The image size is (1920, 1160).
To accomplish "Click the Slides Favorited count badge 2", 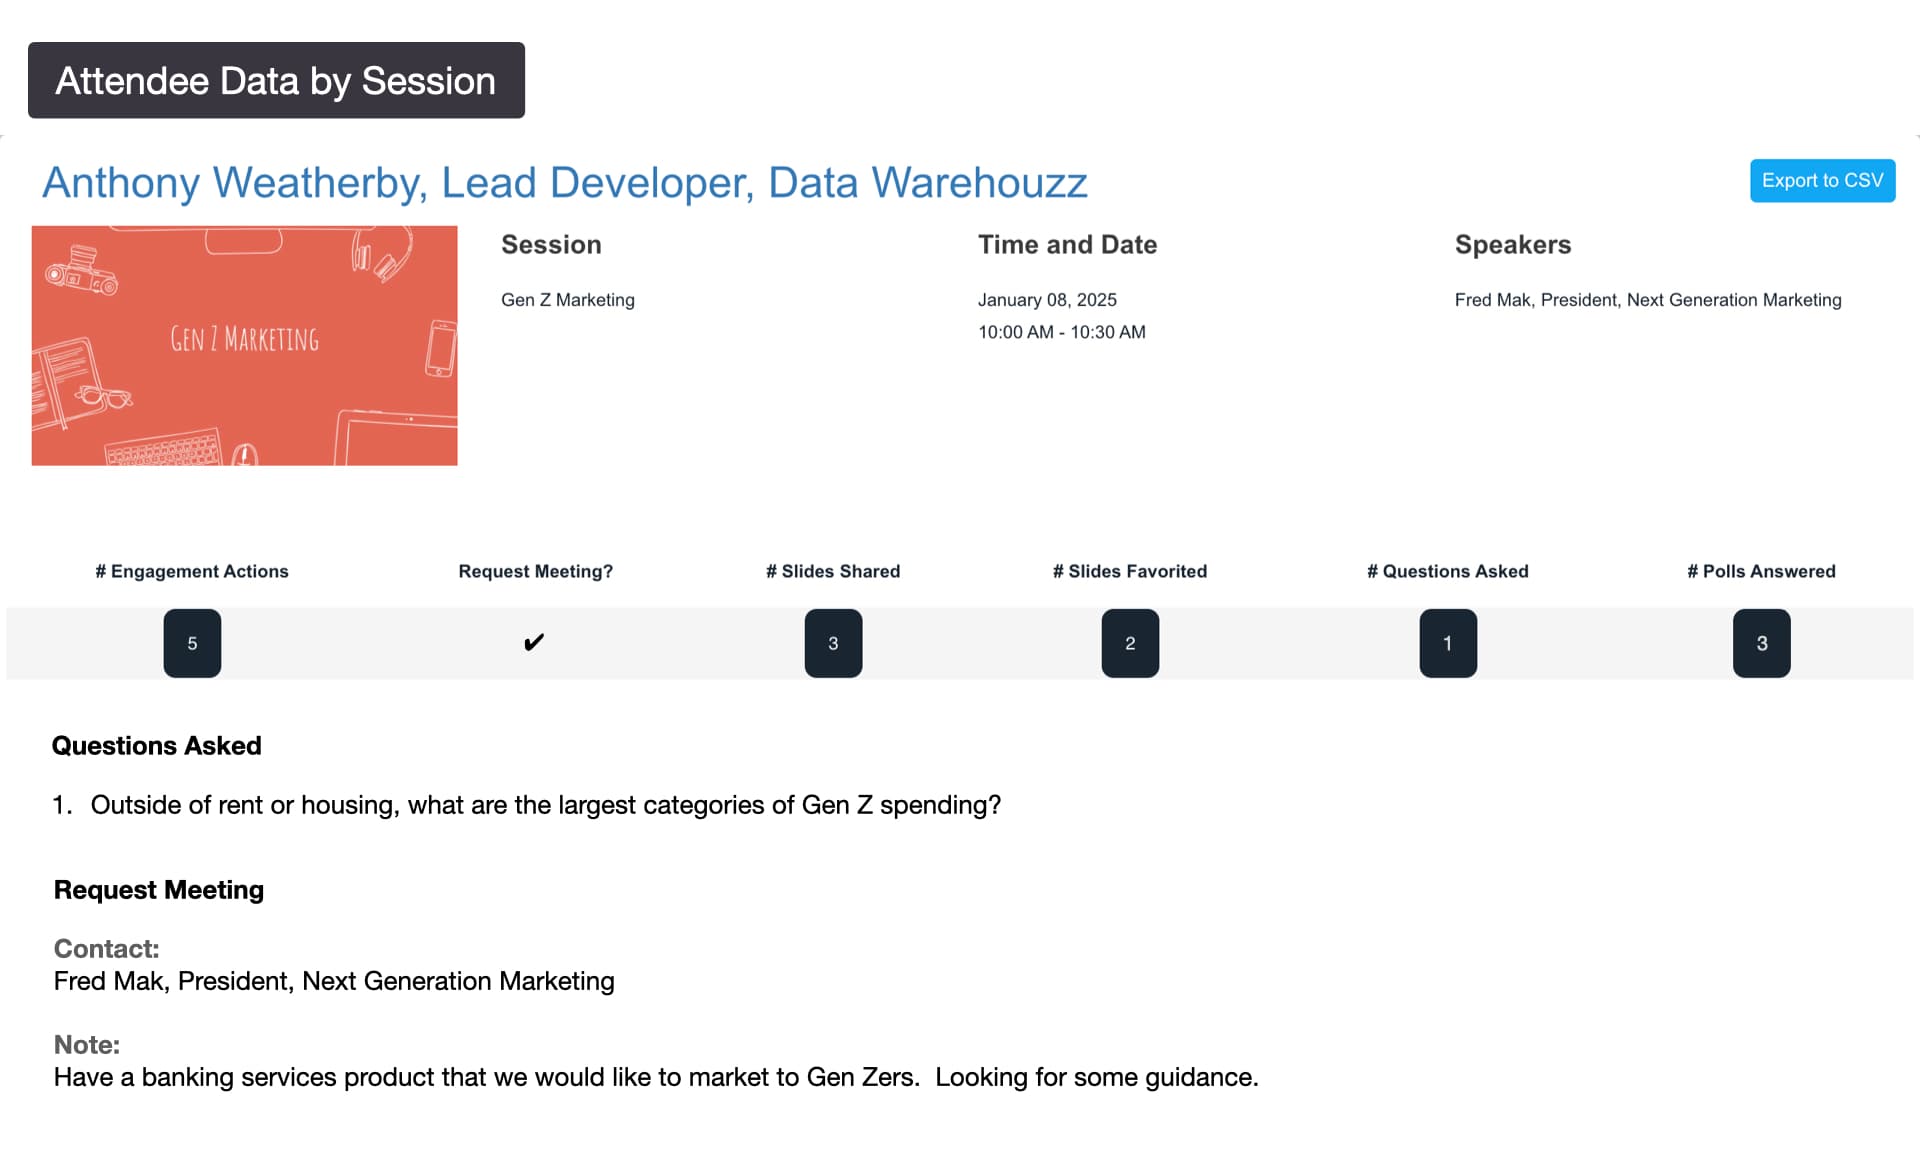I will point(1130,643).
